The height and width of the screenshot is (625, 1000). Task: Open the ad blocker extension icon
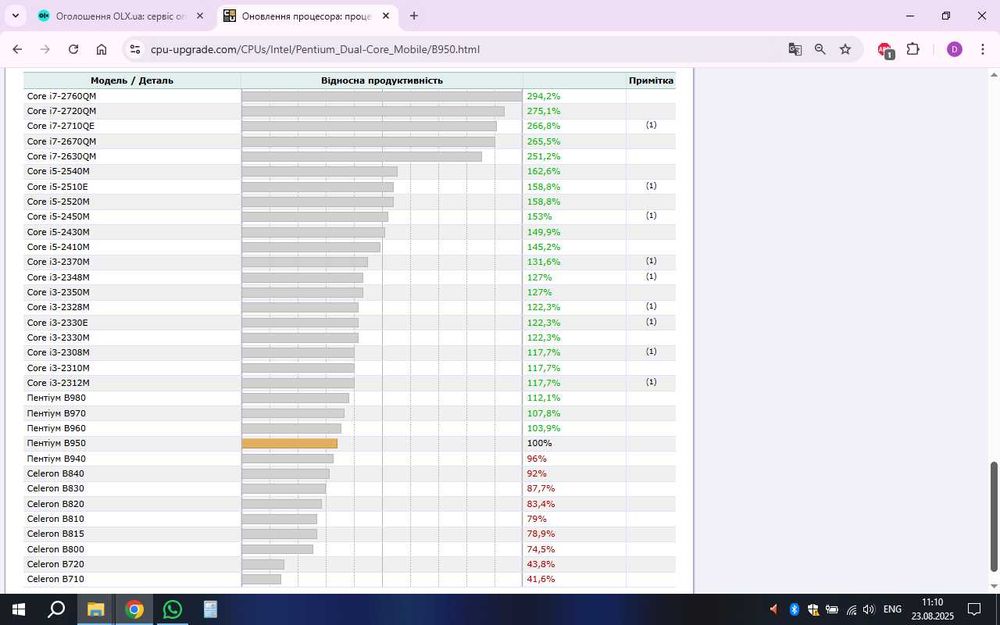[x=885, y=50]
